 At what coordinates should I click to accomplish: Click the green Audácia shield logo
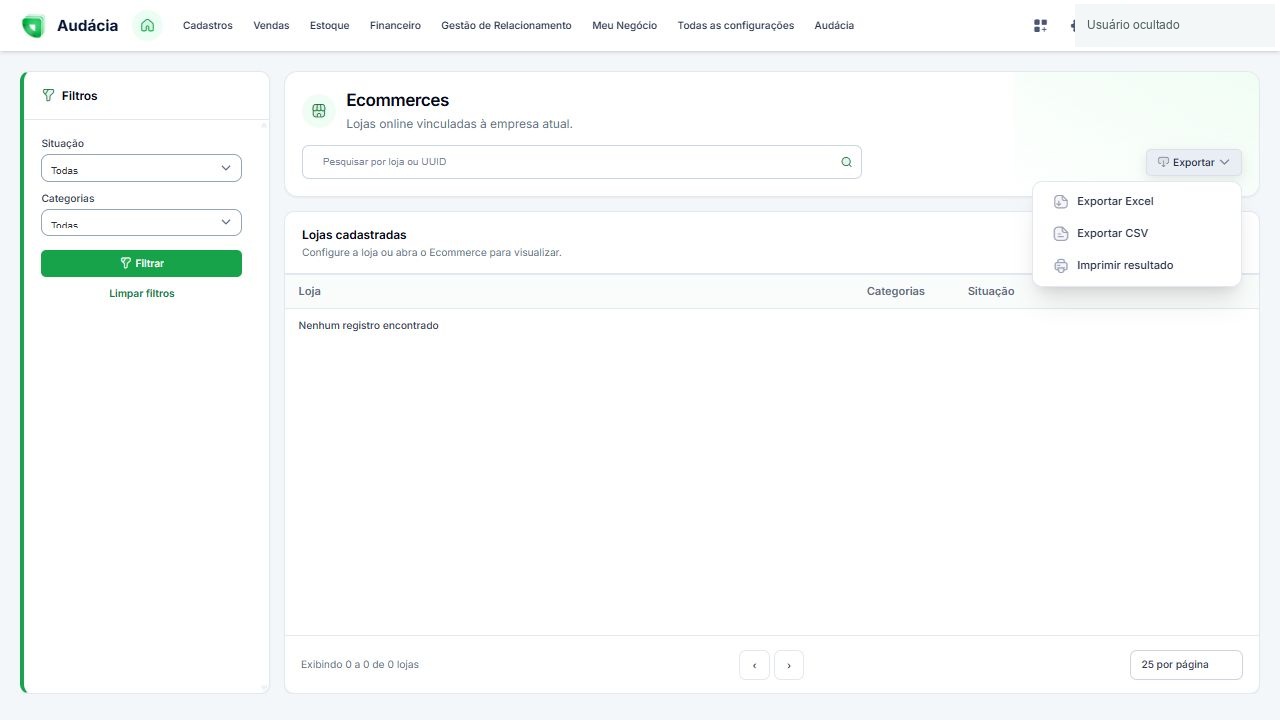(33, 26)
